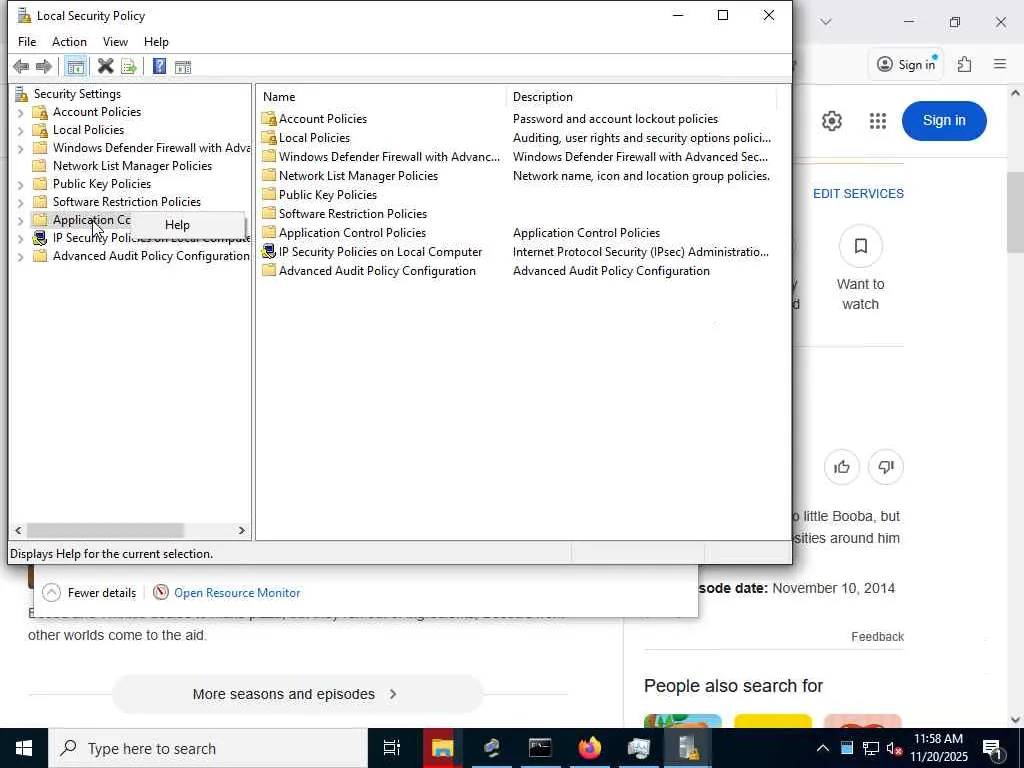Open Google settings gear icon

[831, 121]
